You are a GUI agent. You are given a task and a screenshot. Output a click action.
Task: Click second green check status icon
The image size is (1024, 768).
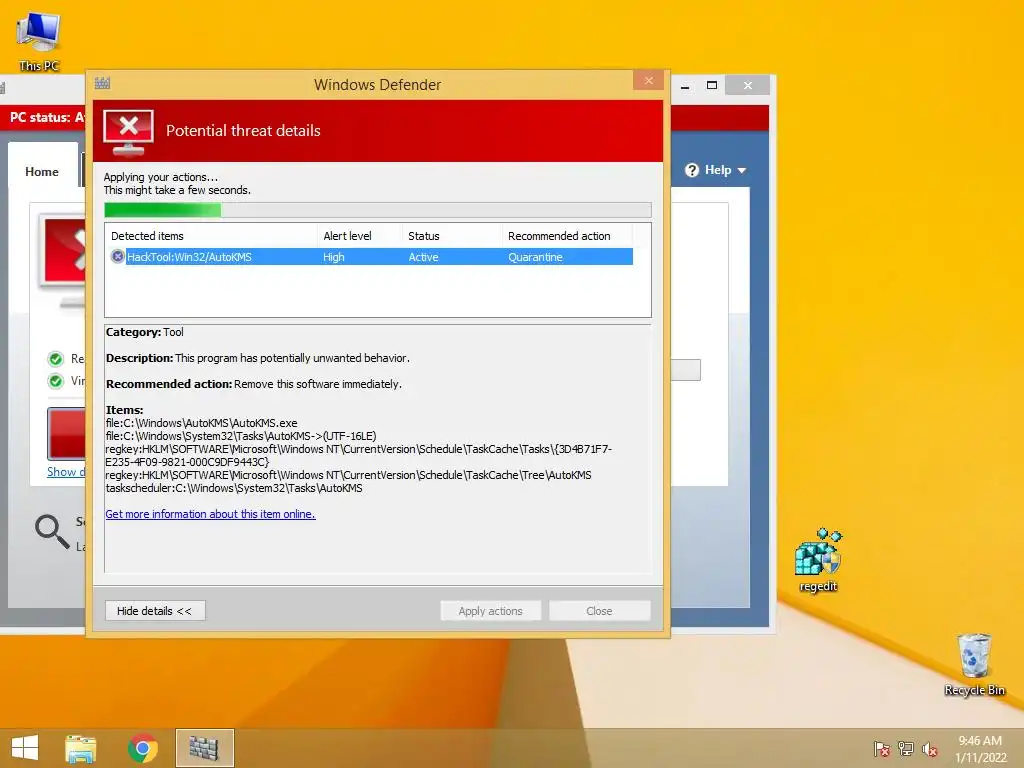point(56,381)
